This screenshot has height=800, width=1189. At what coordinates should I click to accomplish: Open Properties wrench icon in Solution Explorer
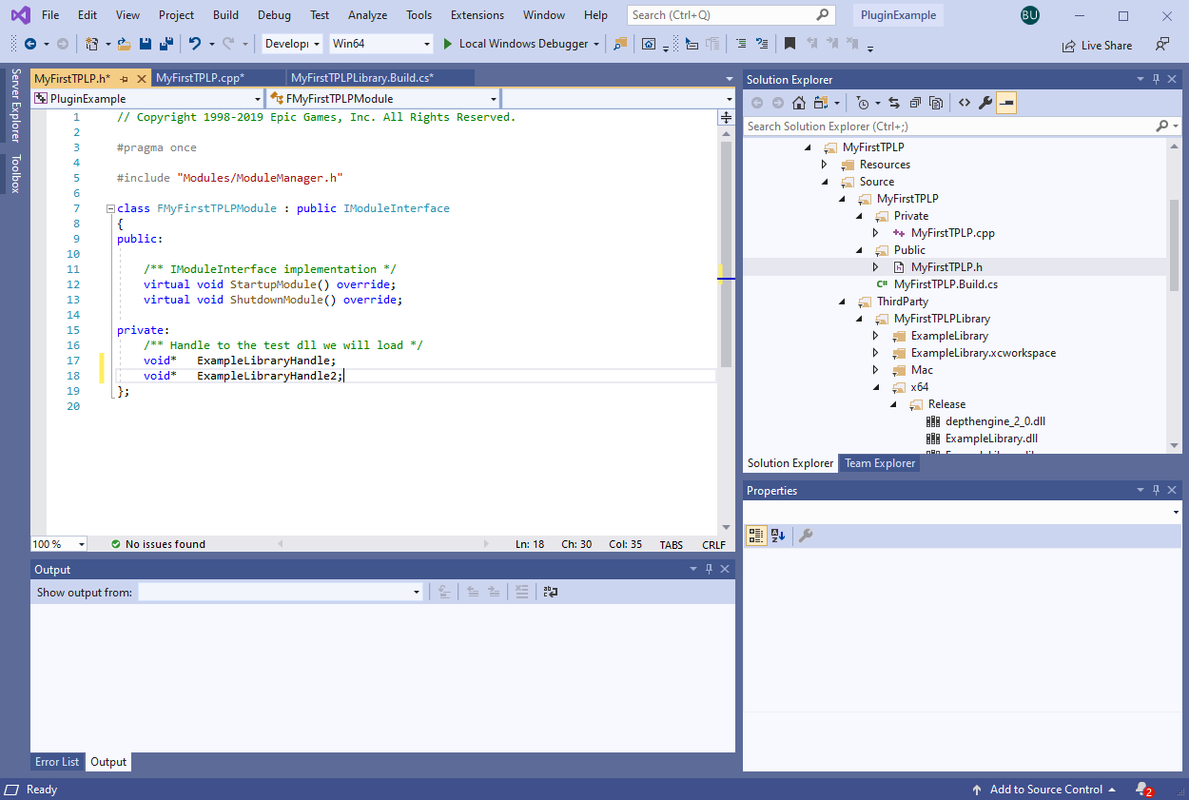[x=985, y=103]
